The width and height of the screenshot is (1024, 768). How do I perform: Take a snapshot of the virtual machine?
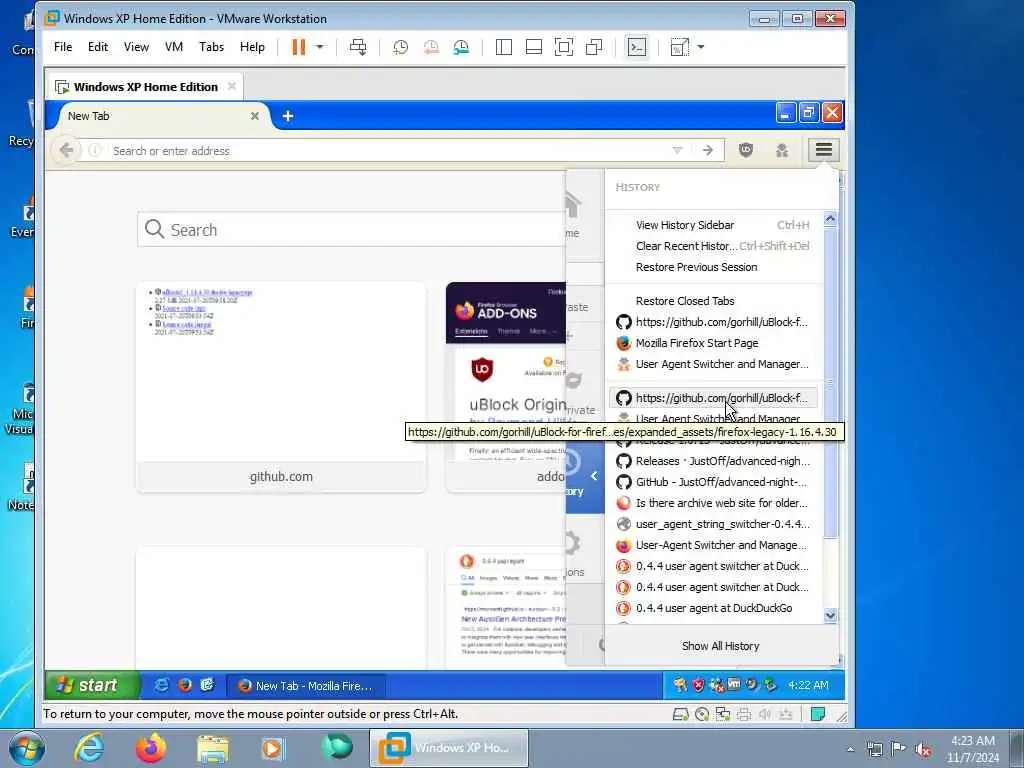pyautogui.click(x=400, y=47)
